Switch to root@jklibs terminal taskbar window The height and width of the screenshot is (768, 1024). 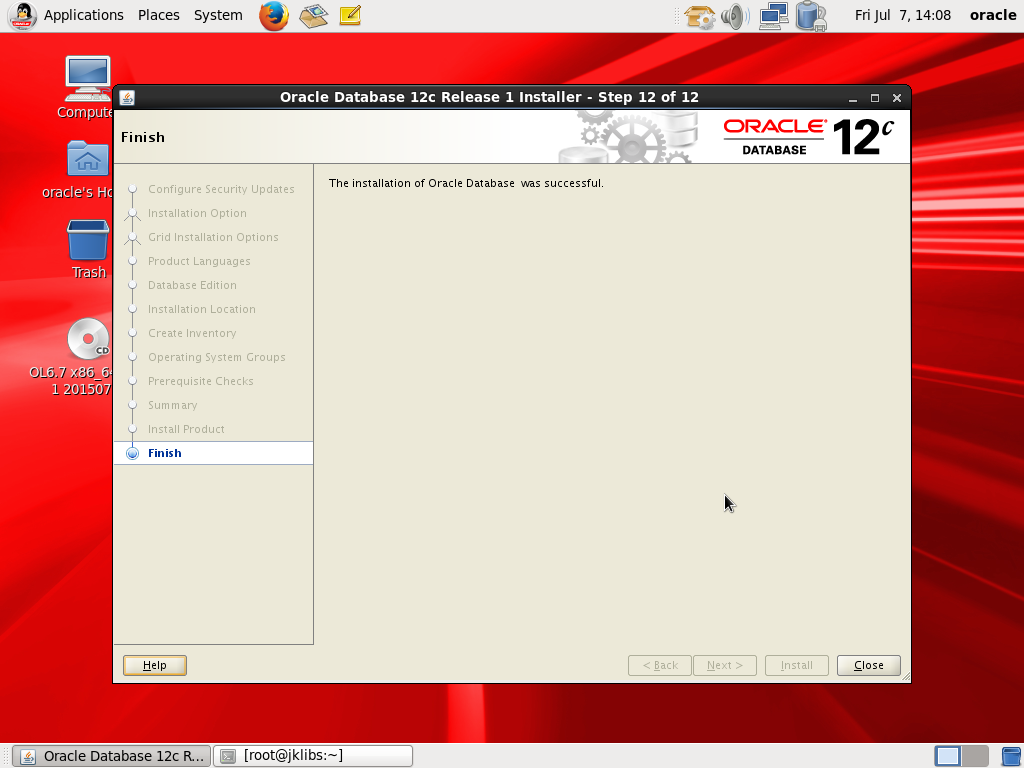[313, 756]
